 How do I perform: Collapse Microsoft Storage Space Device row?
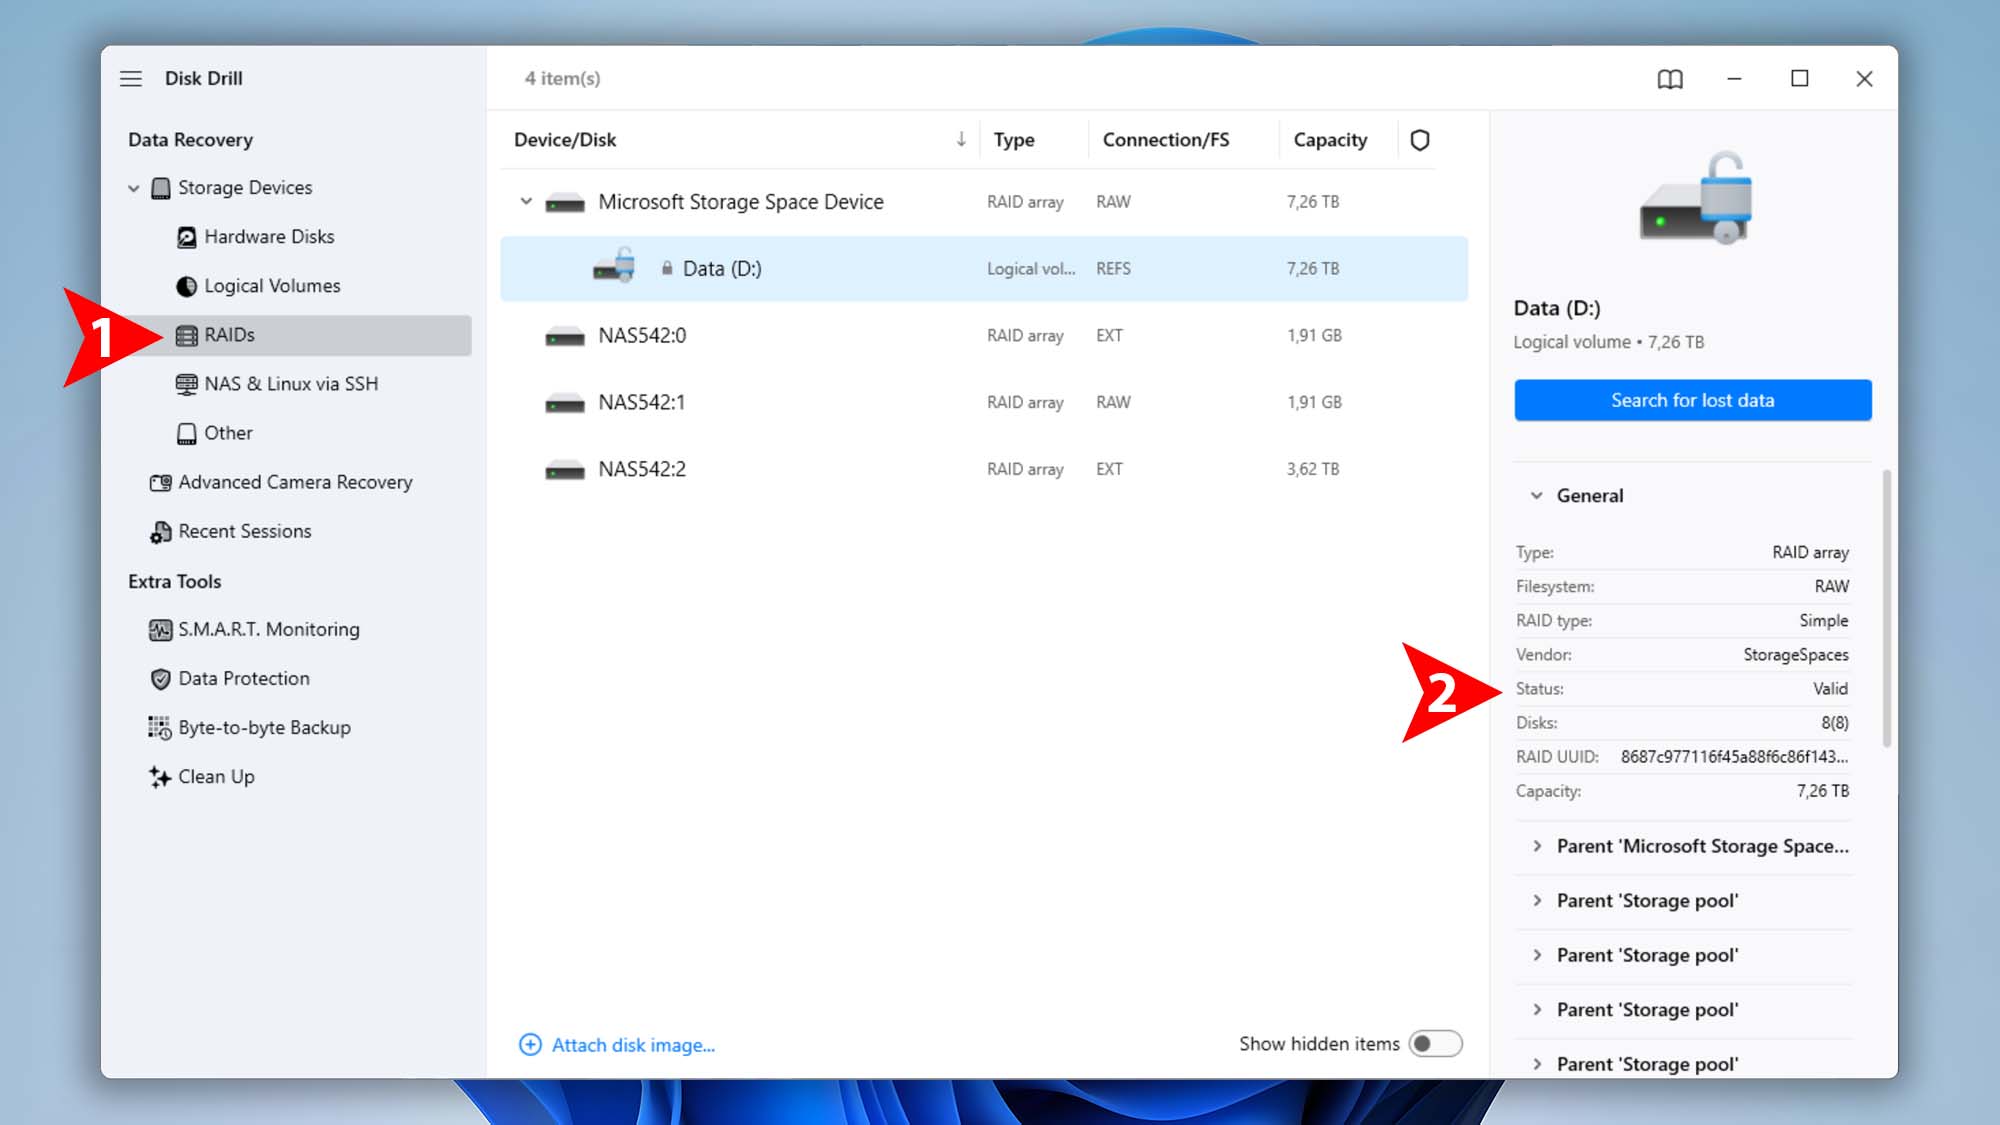526,201
